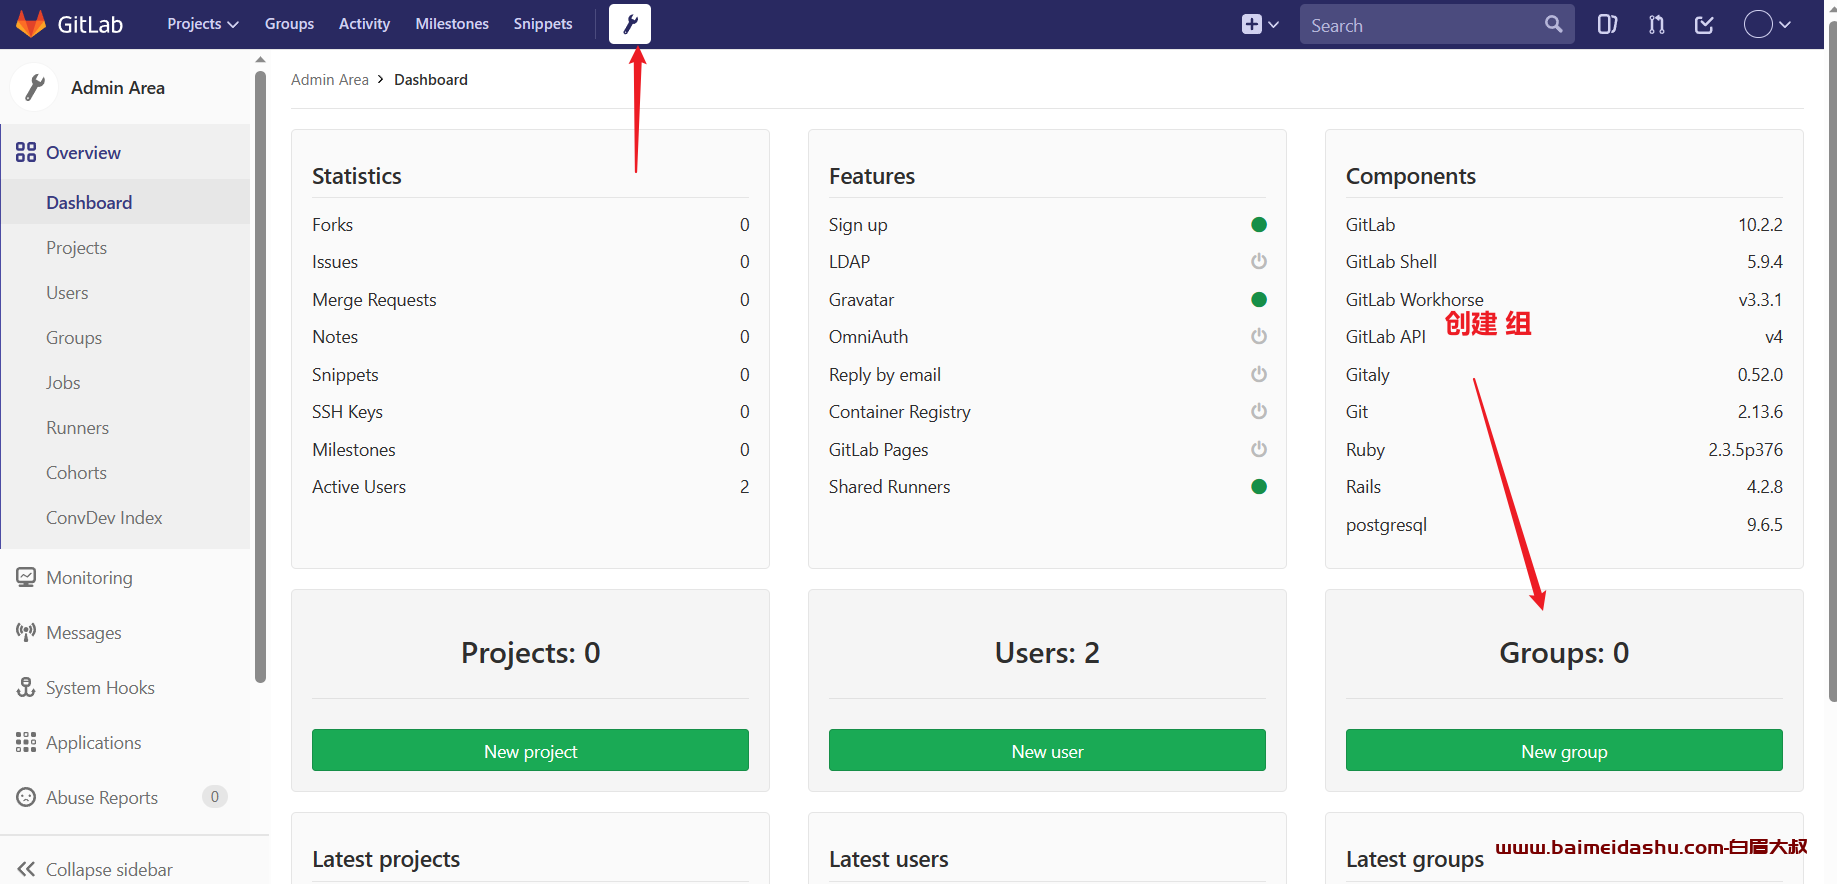Click the Collapse sidebar label

click(x=109, y=869)
